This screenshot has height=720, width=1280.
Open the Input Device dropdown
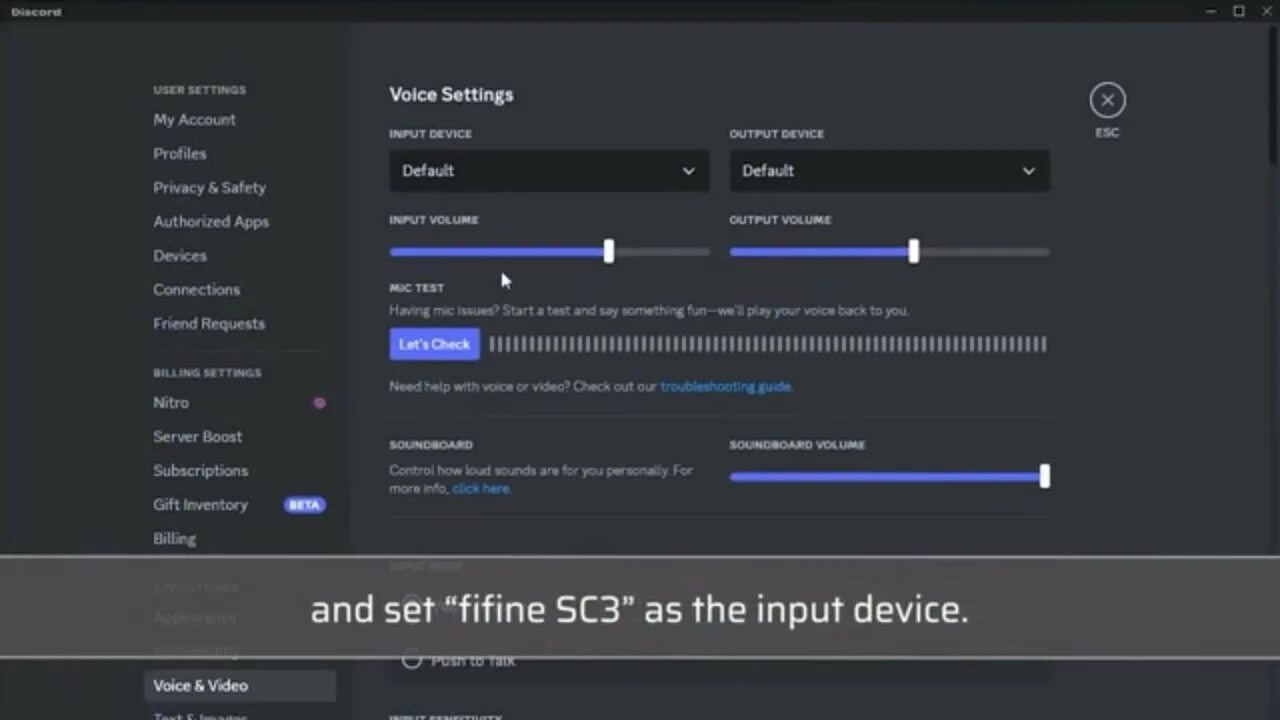click(x=549, y=171)
